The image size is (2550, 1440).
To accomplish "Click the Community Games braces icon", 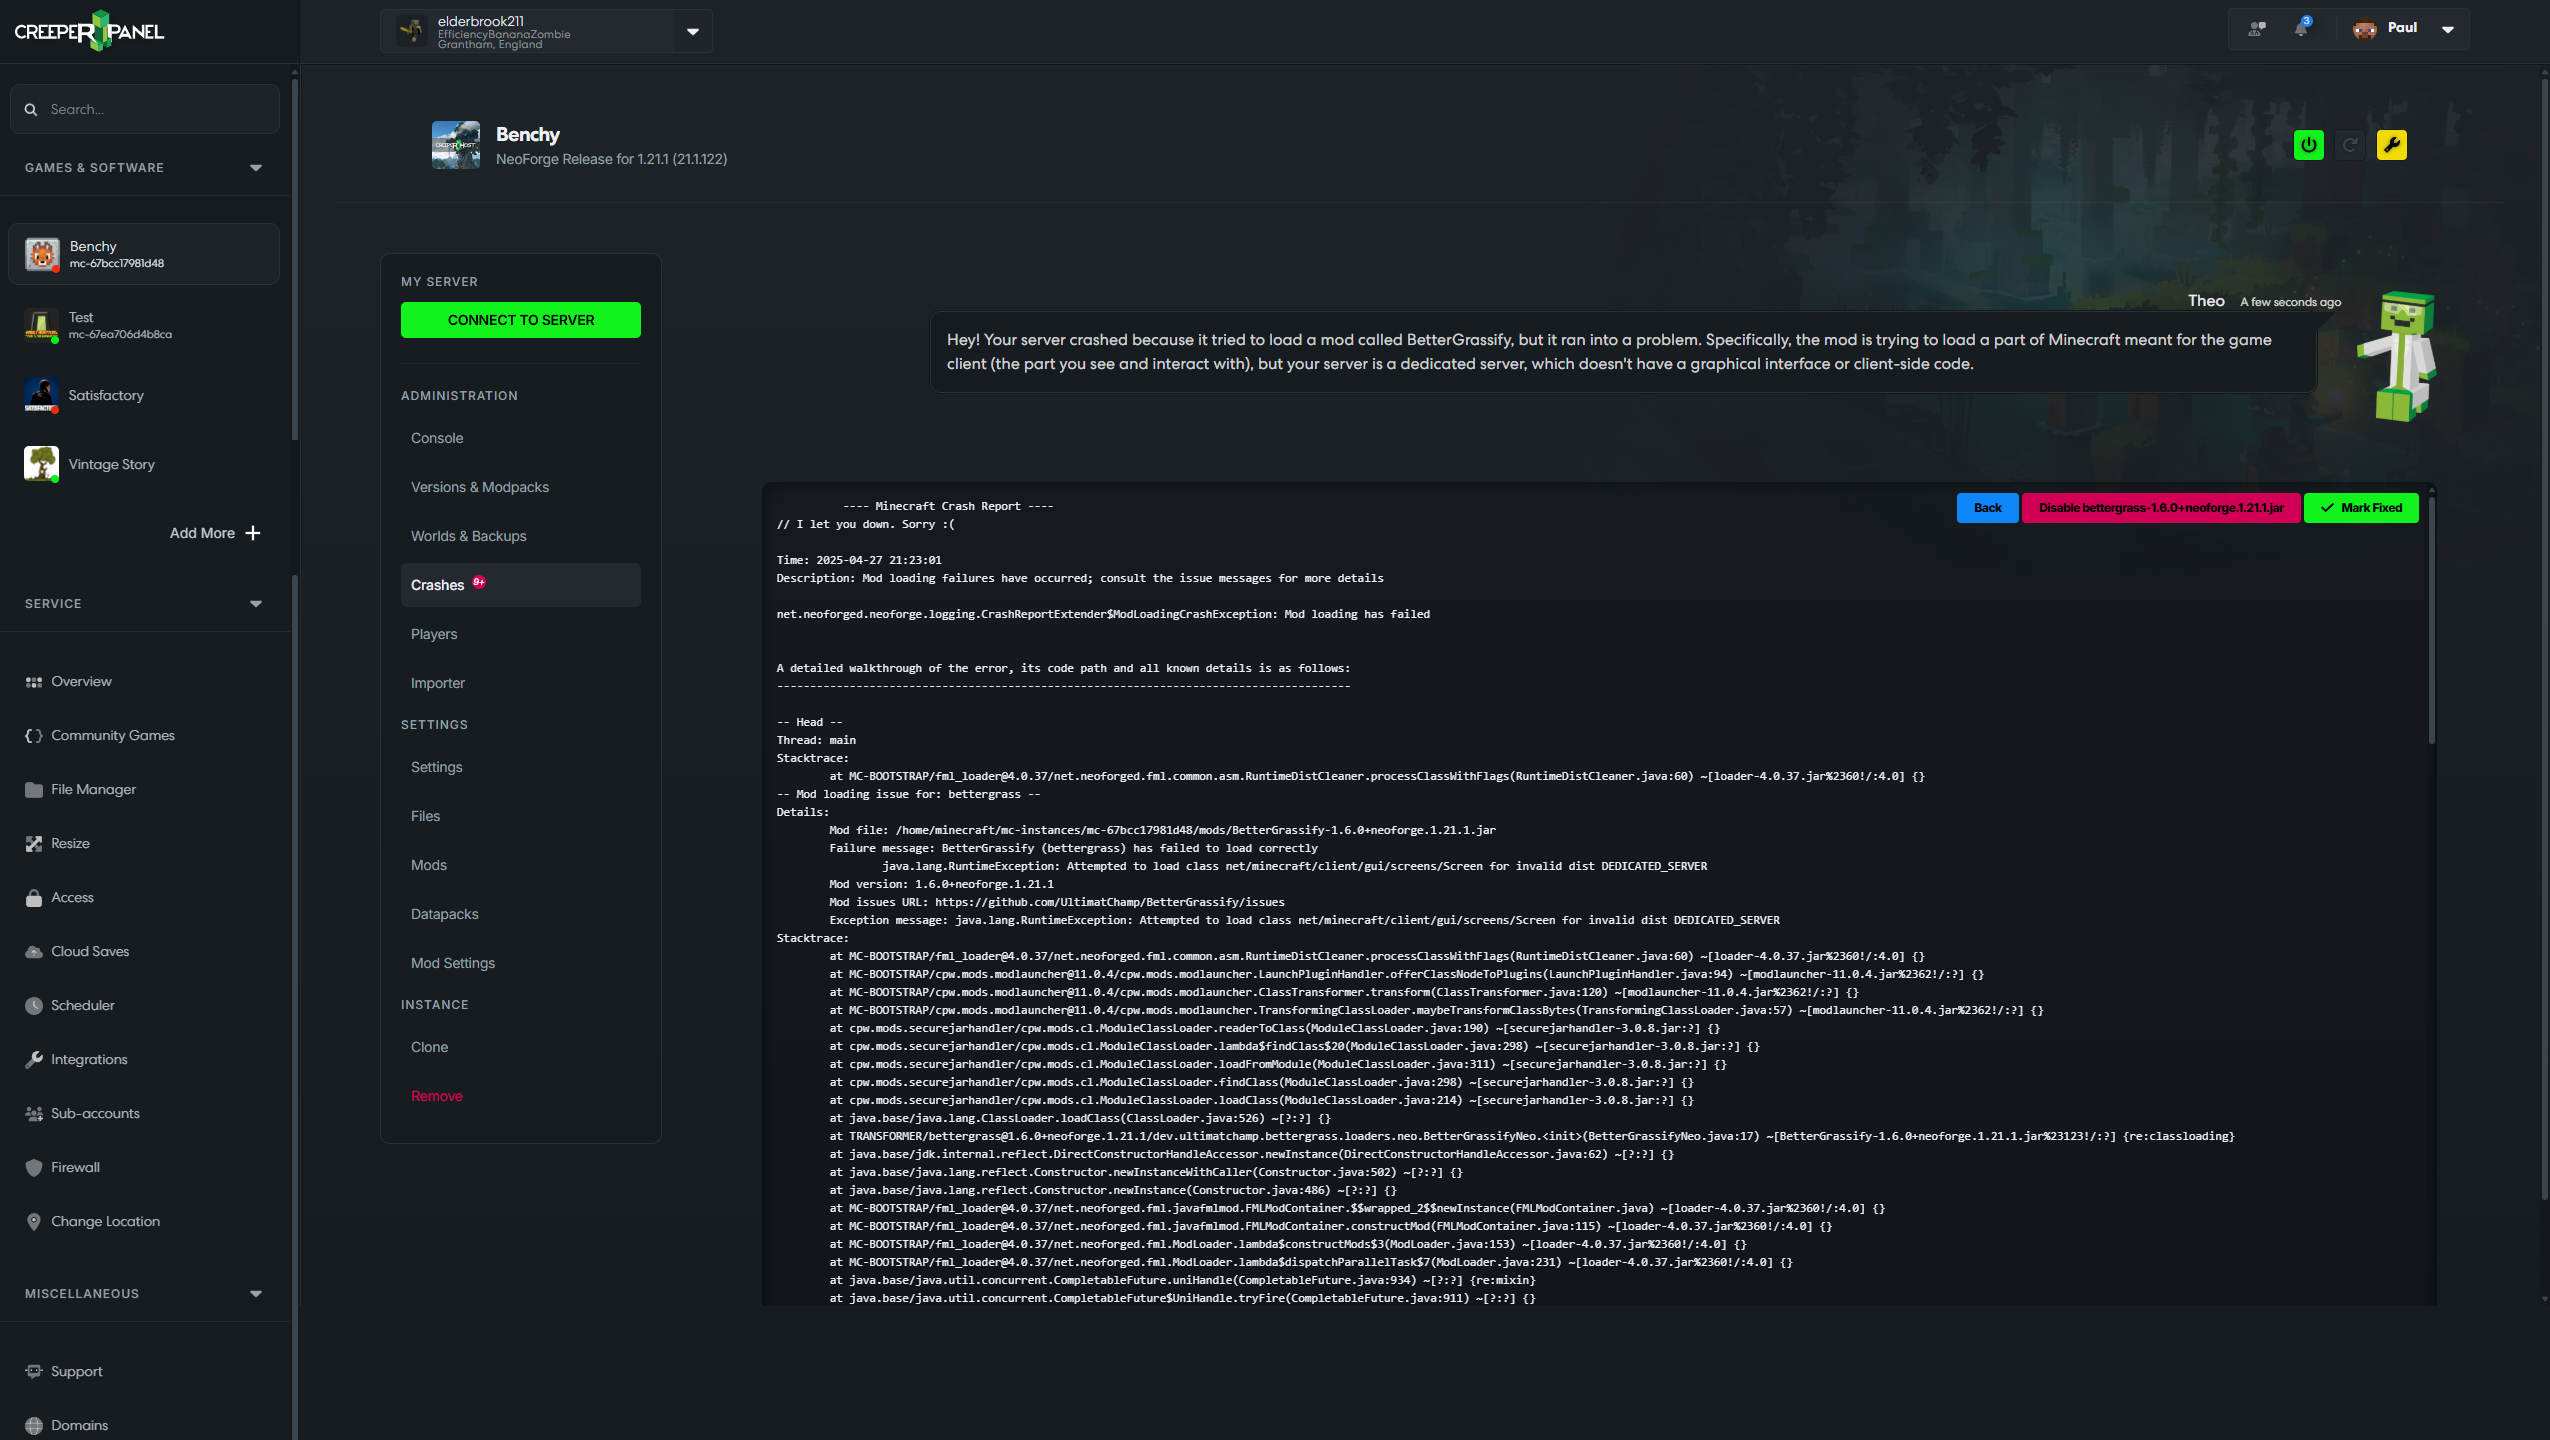I will point(34,736).
